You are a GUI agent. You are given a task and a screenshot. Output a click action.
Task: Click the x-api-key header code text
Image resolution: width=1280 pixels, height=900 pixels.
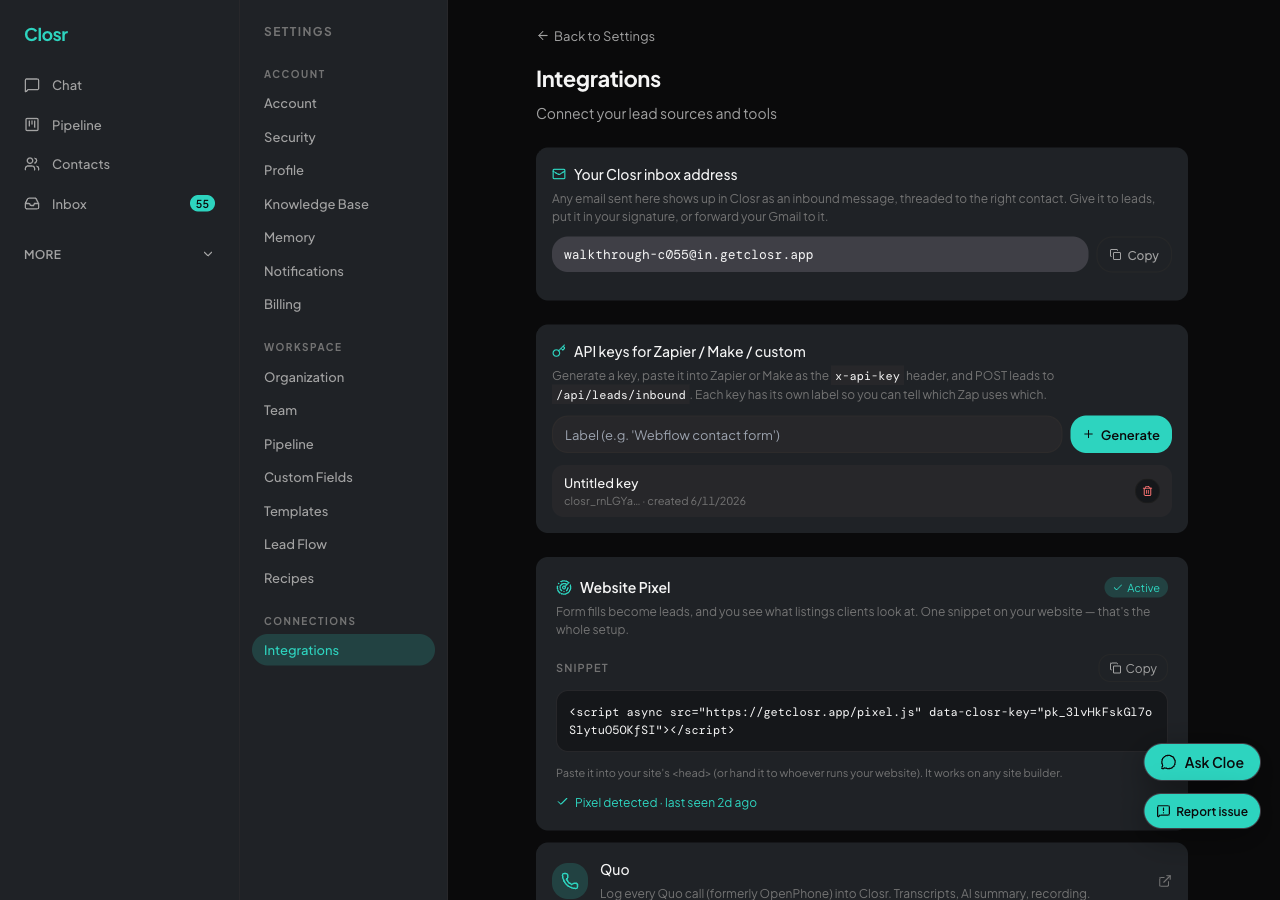point(867,376)
